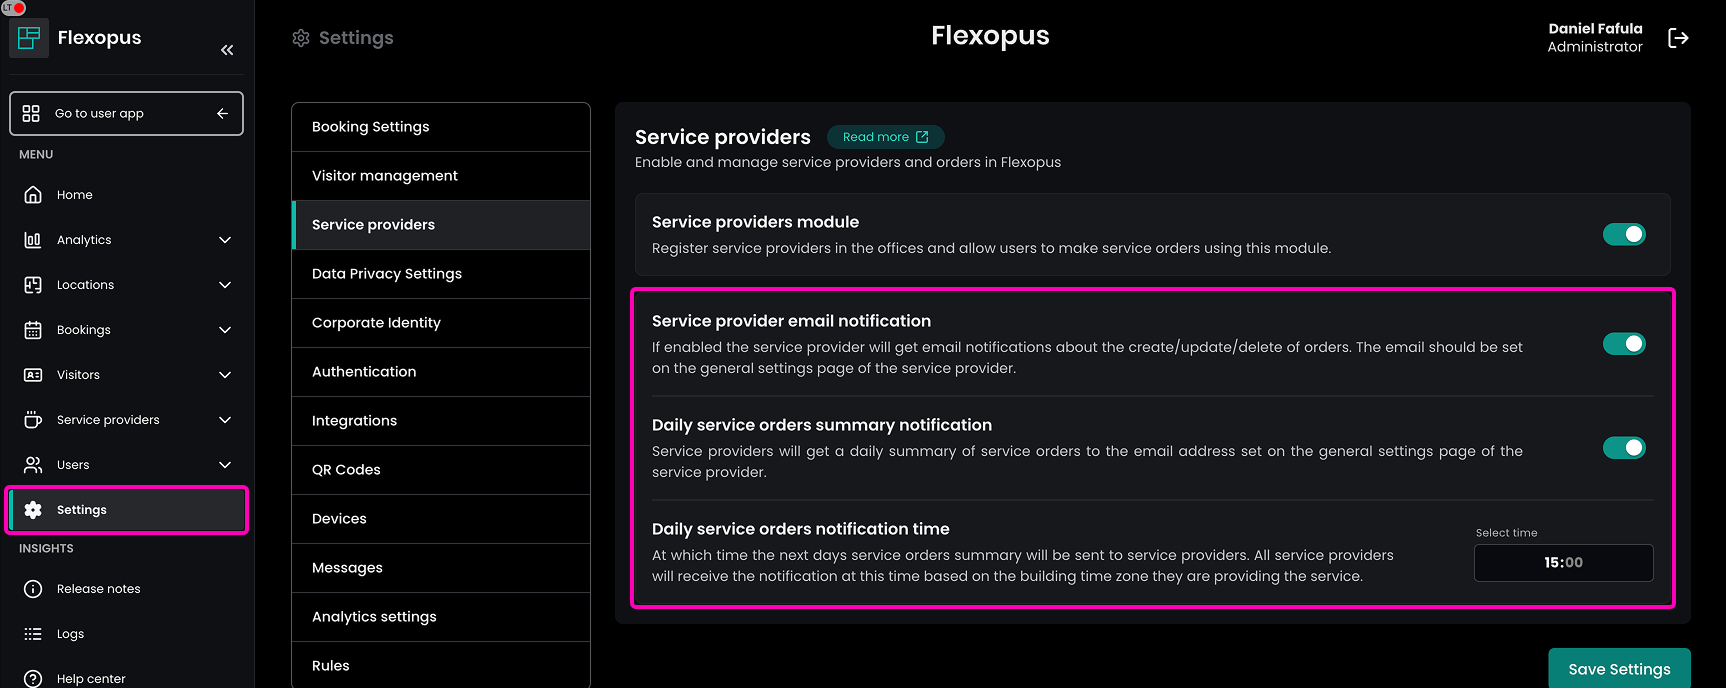The width and height of the screenshot is (1726, 688).
Task: Turn off Daily service orders summary notification
Action: (1623, 448)
